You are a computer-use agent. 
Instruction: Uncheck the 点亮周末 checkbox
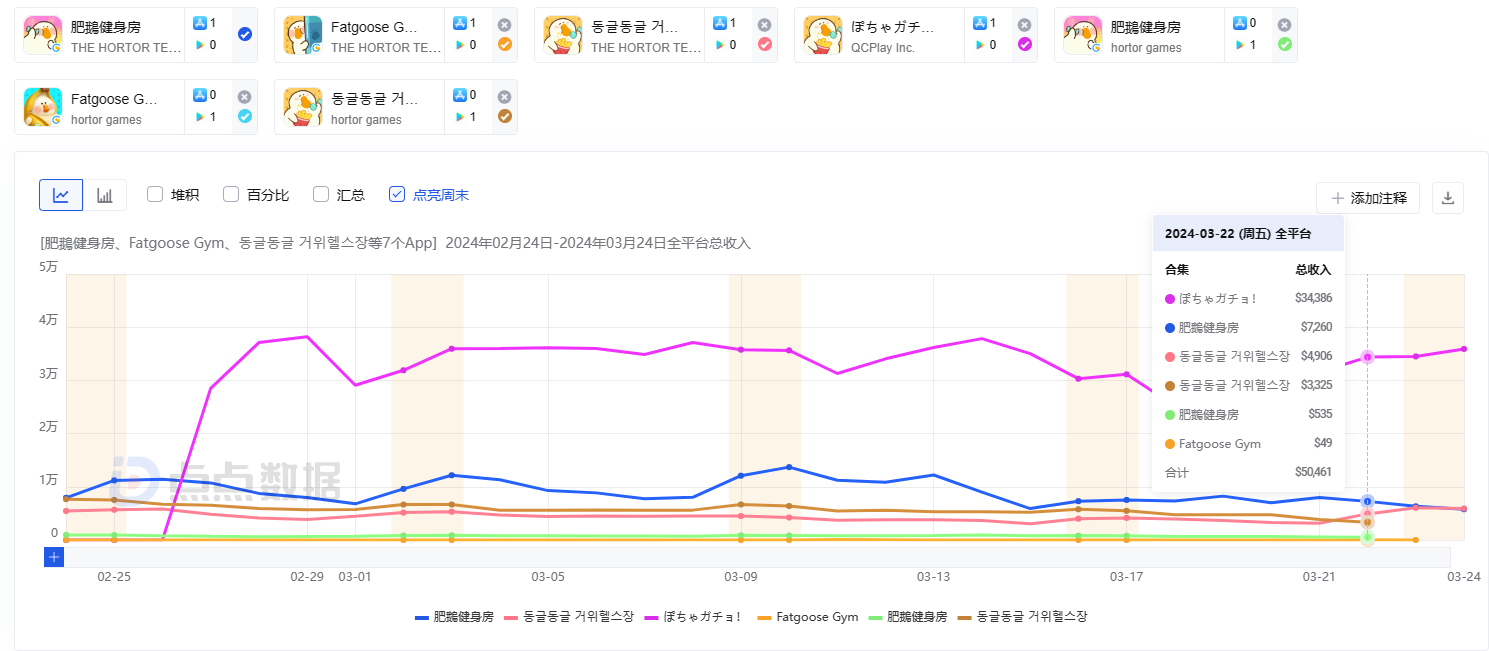click(397, 195)
